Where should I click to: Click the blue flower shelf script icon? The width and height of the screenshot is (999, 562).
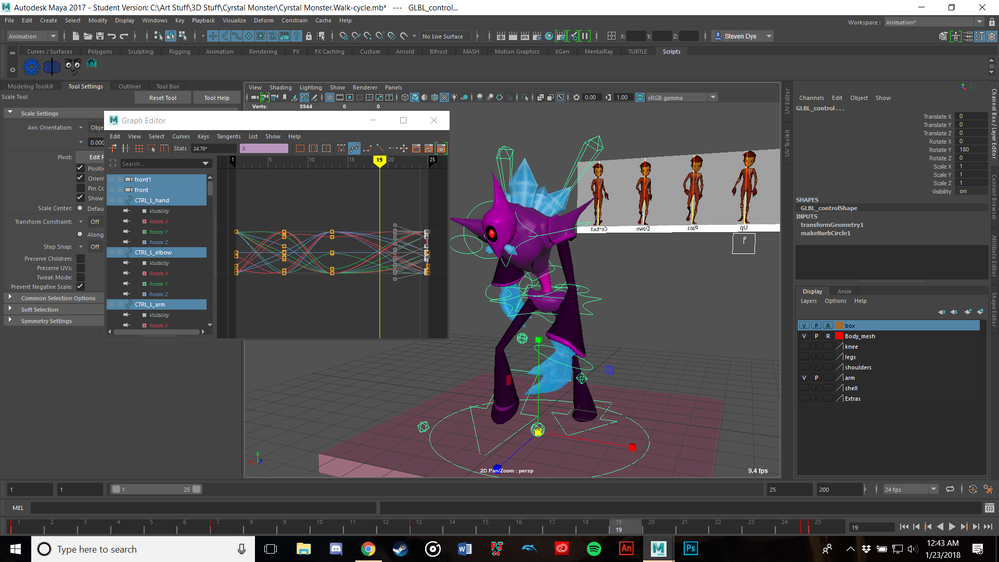[x=31, y=66]
